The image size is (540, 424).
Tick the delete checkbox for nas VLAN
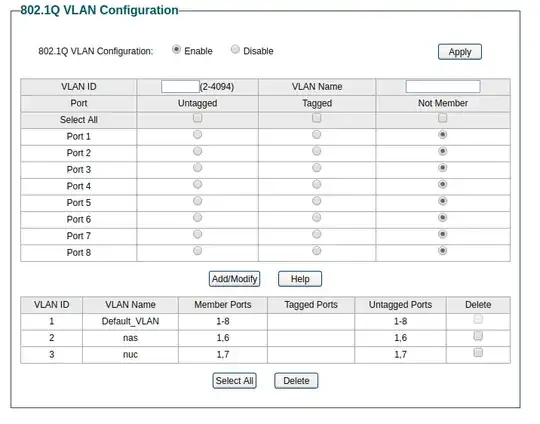(x=478, y=336)
